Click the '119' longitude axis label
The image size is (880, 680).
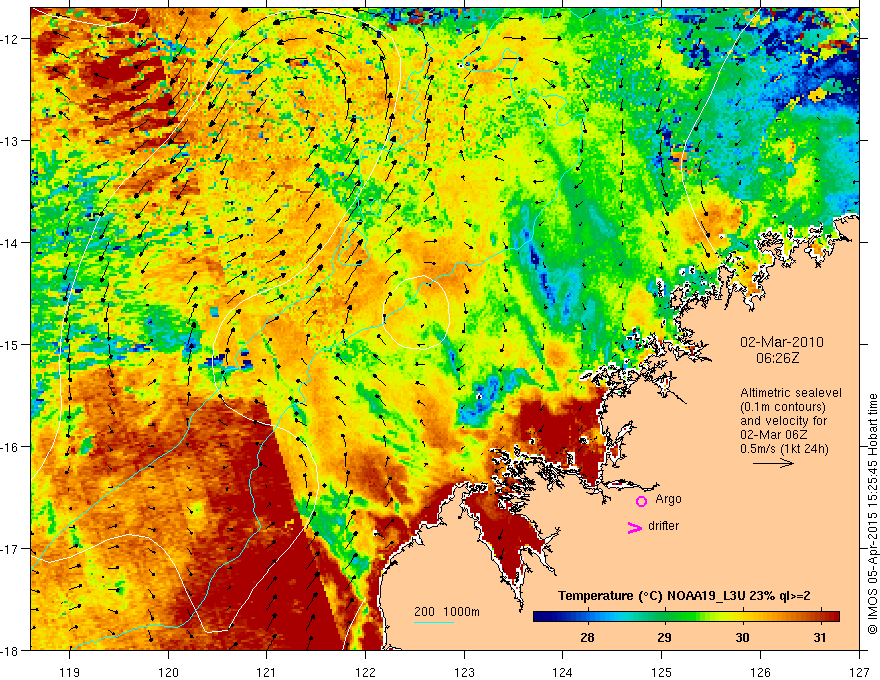click(69, 672)
